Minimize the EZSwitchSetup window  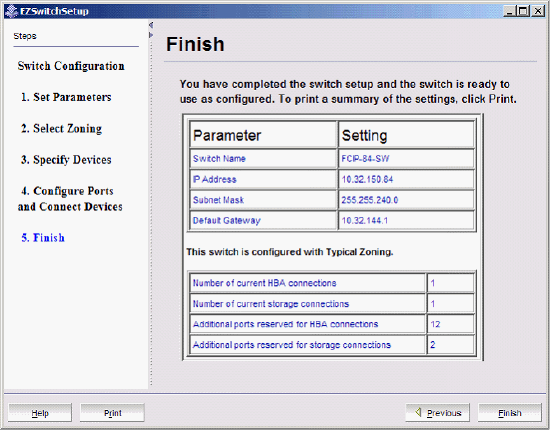click(510, 11)
